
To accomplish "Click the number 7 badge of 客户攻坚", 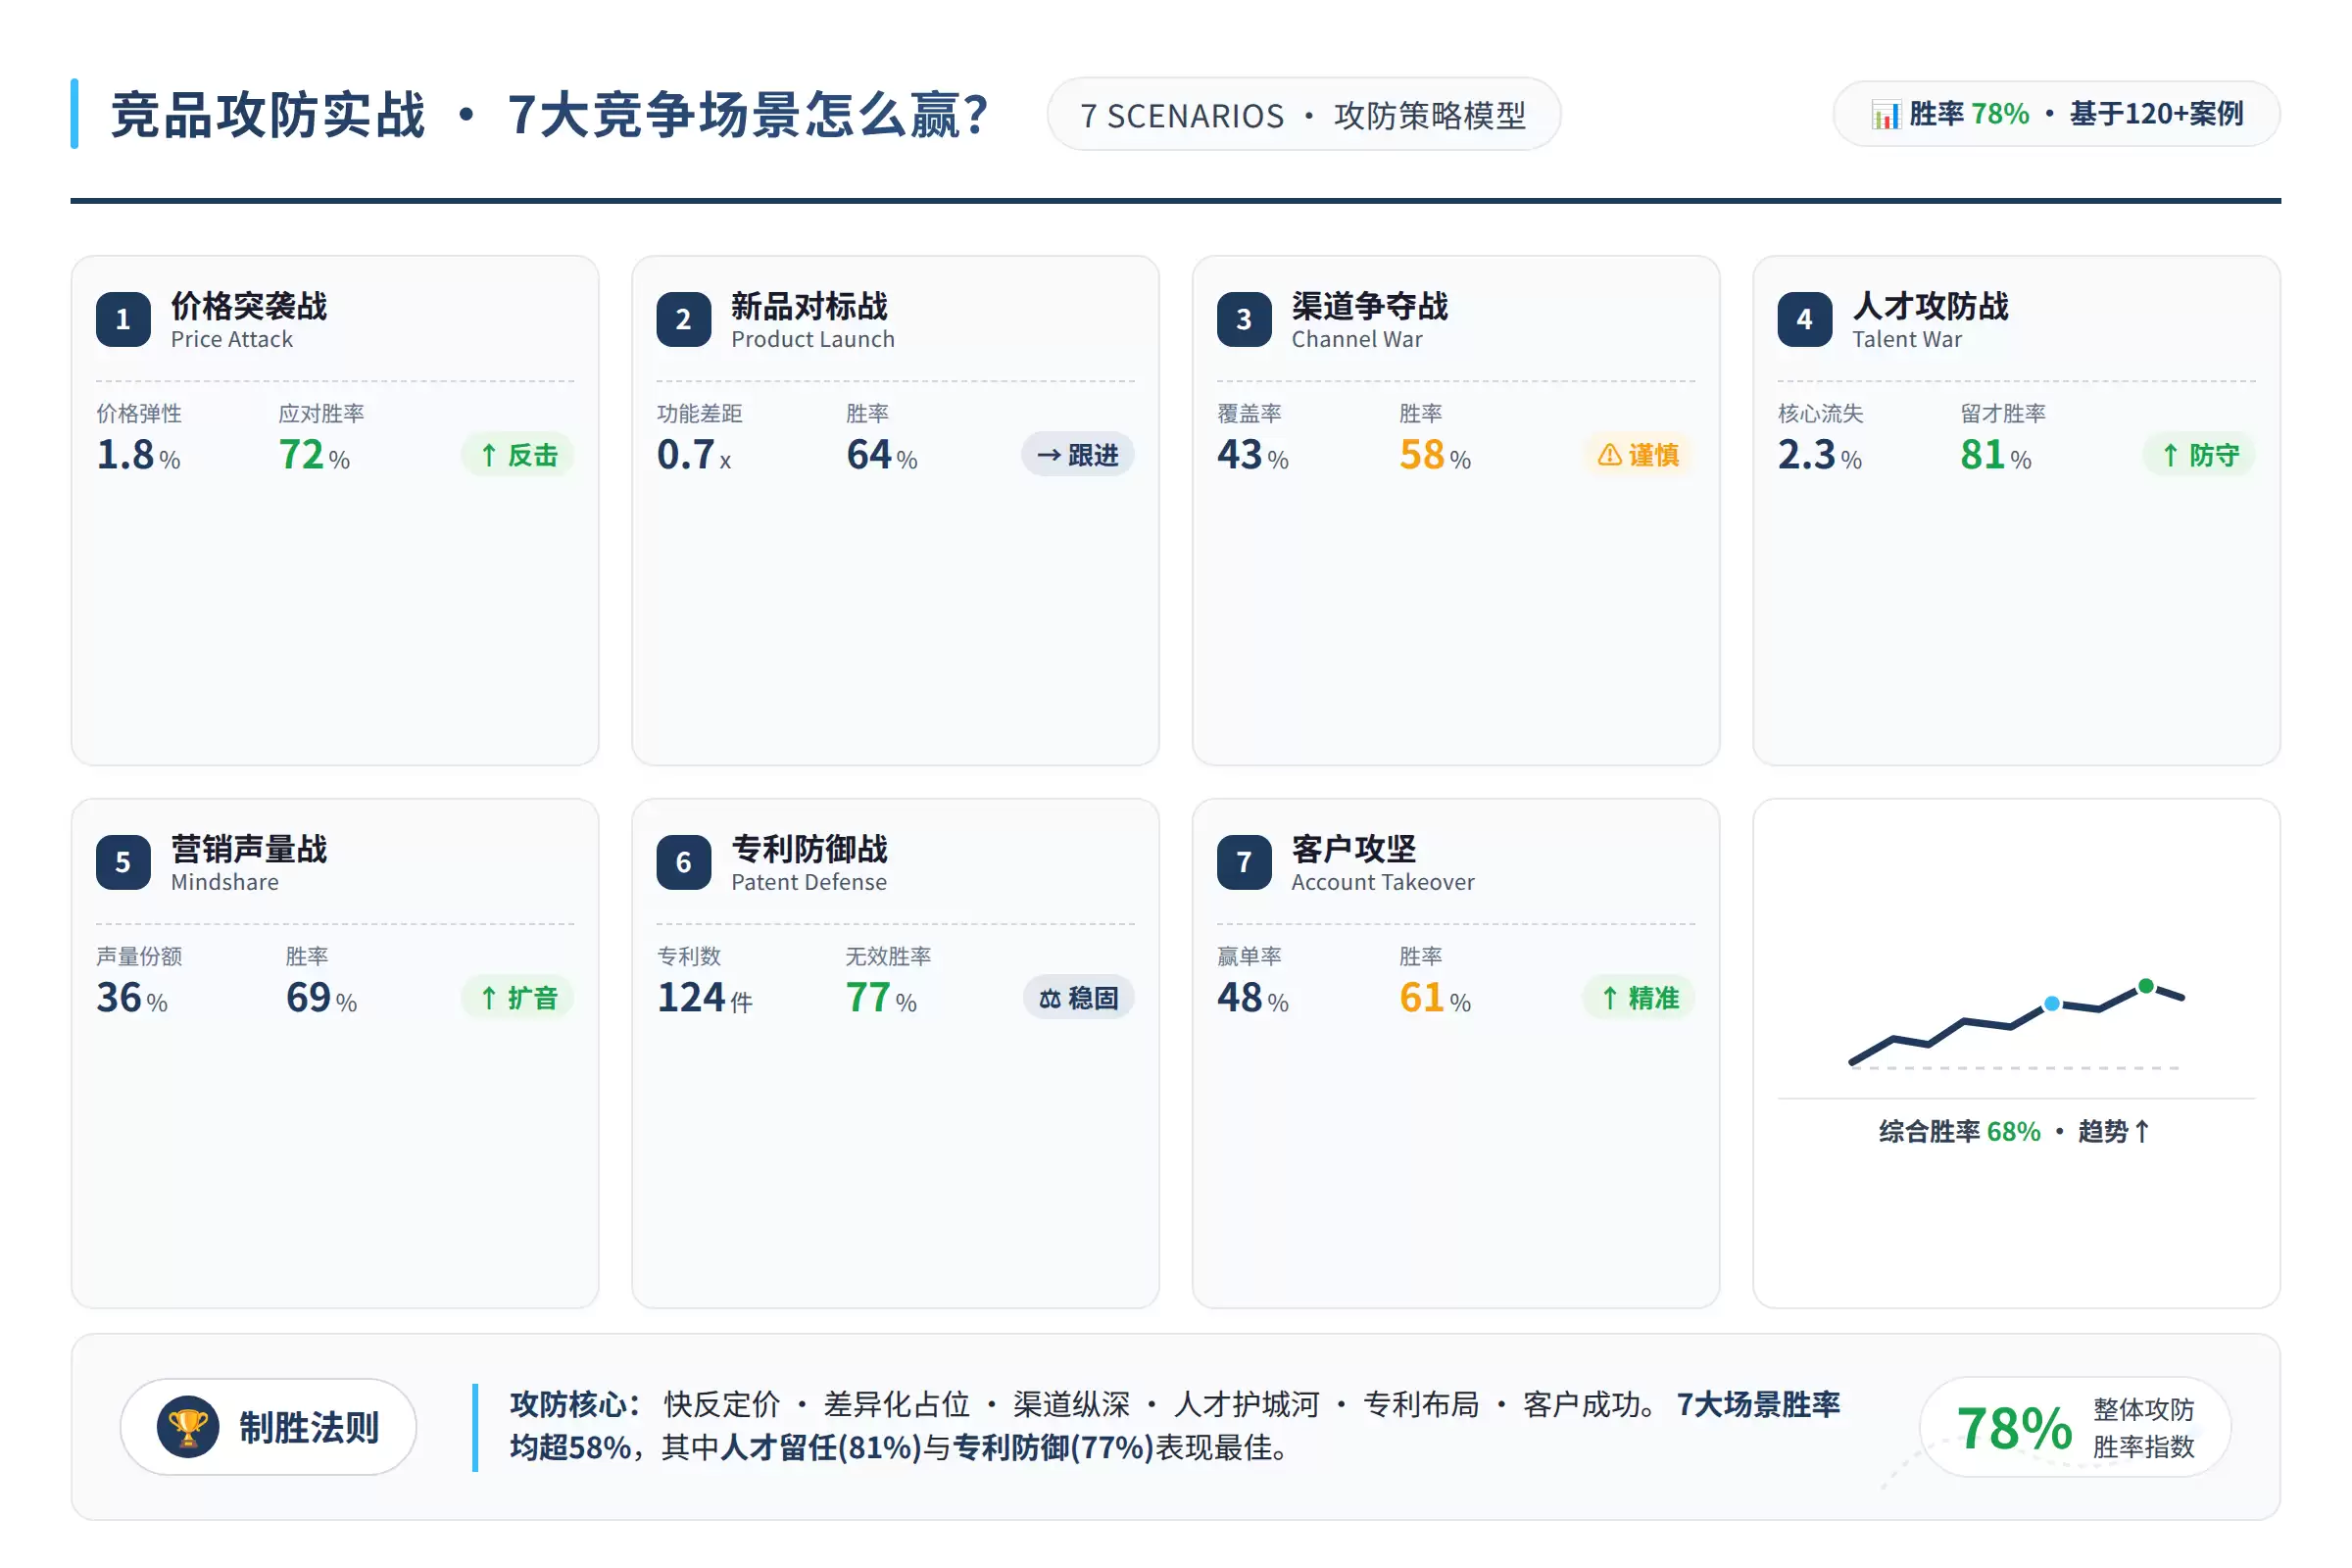I will [1244, 862].
